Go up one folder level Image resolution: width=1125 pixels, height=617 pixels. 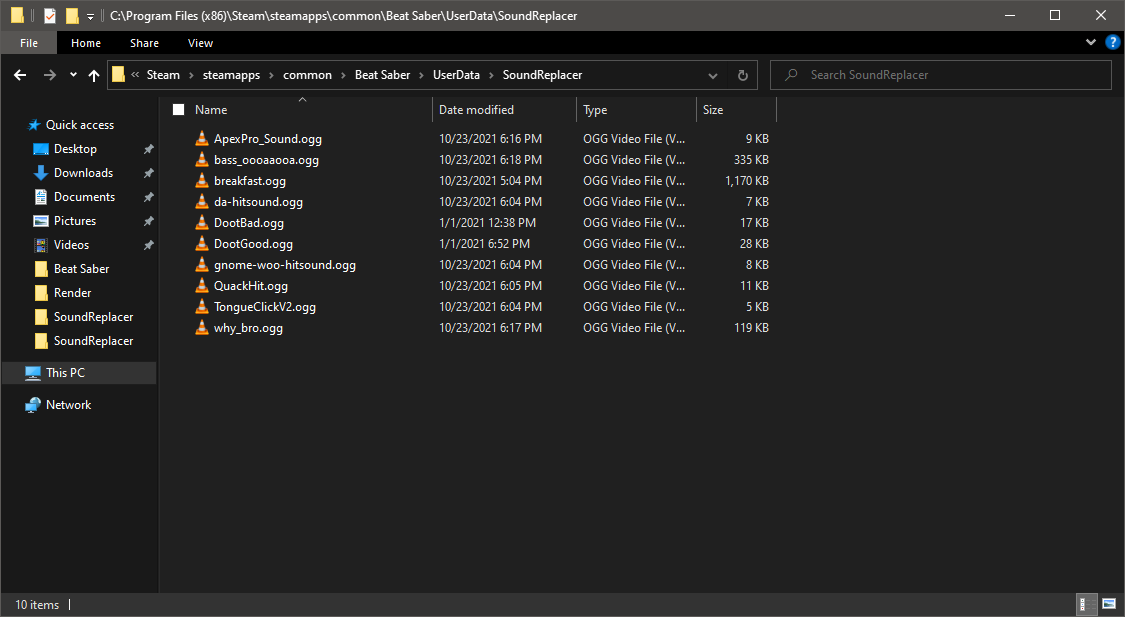tap(94, 75)
